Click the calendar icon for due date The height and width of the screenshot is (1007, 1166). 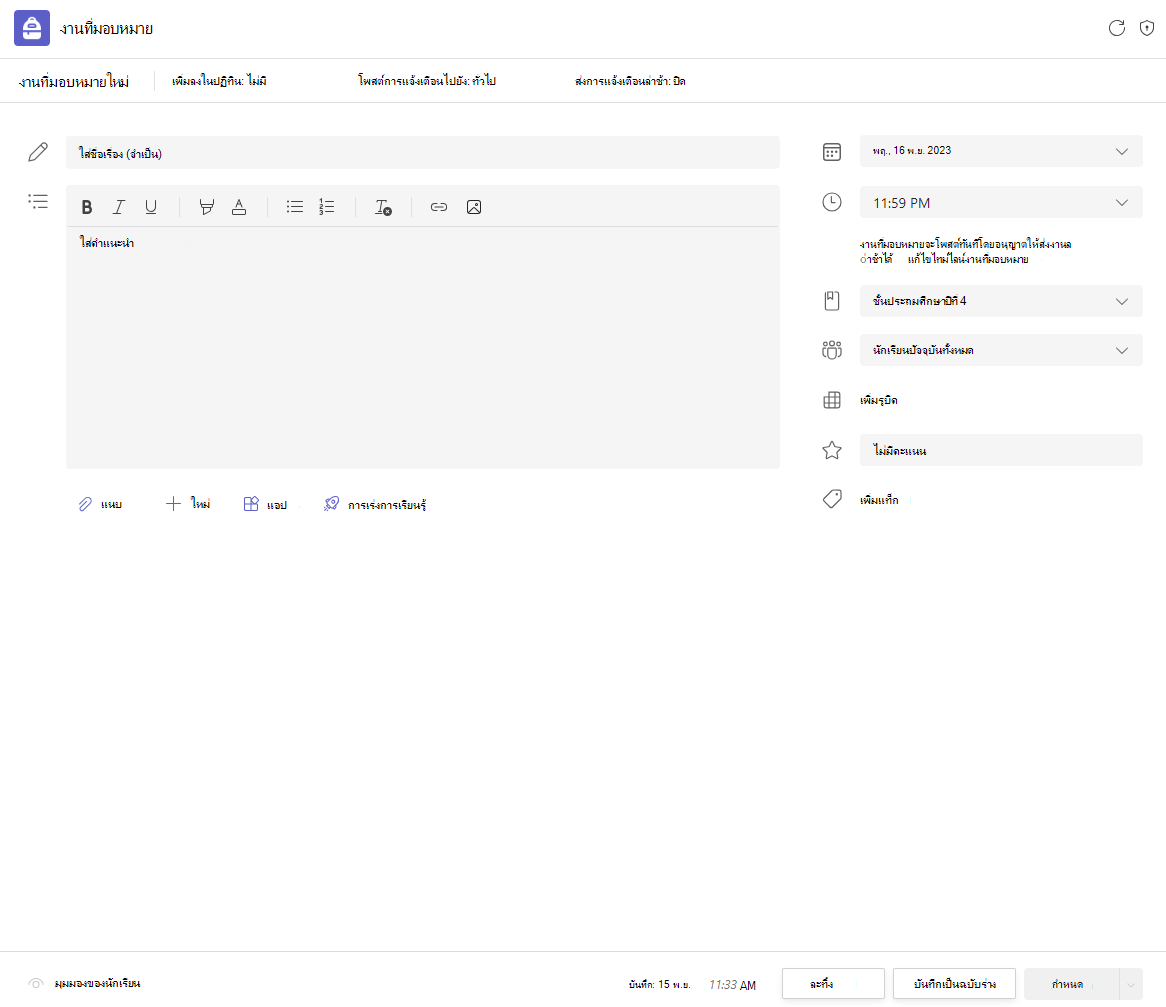click(832, 152)
